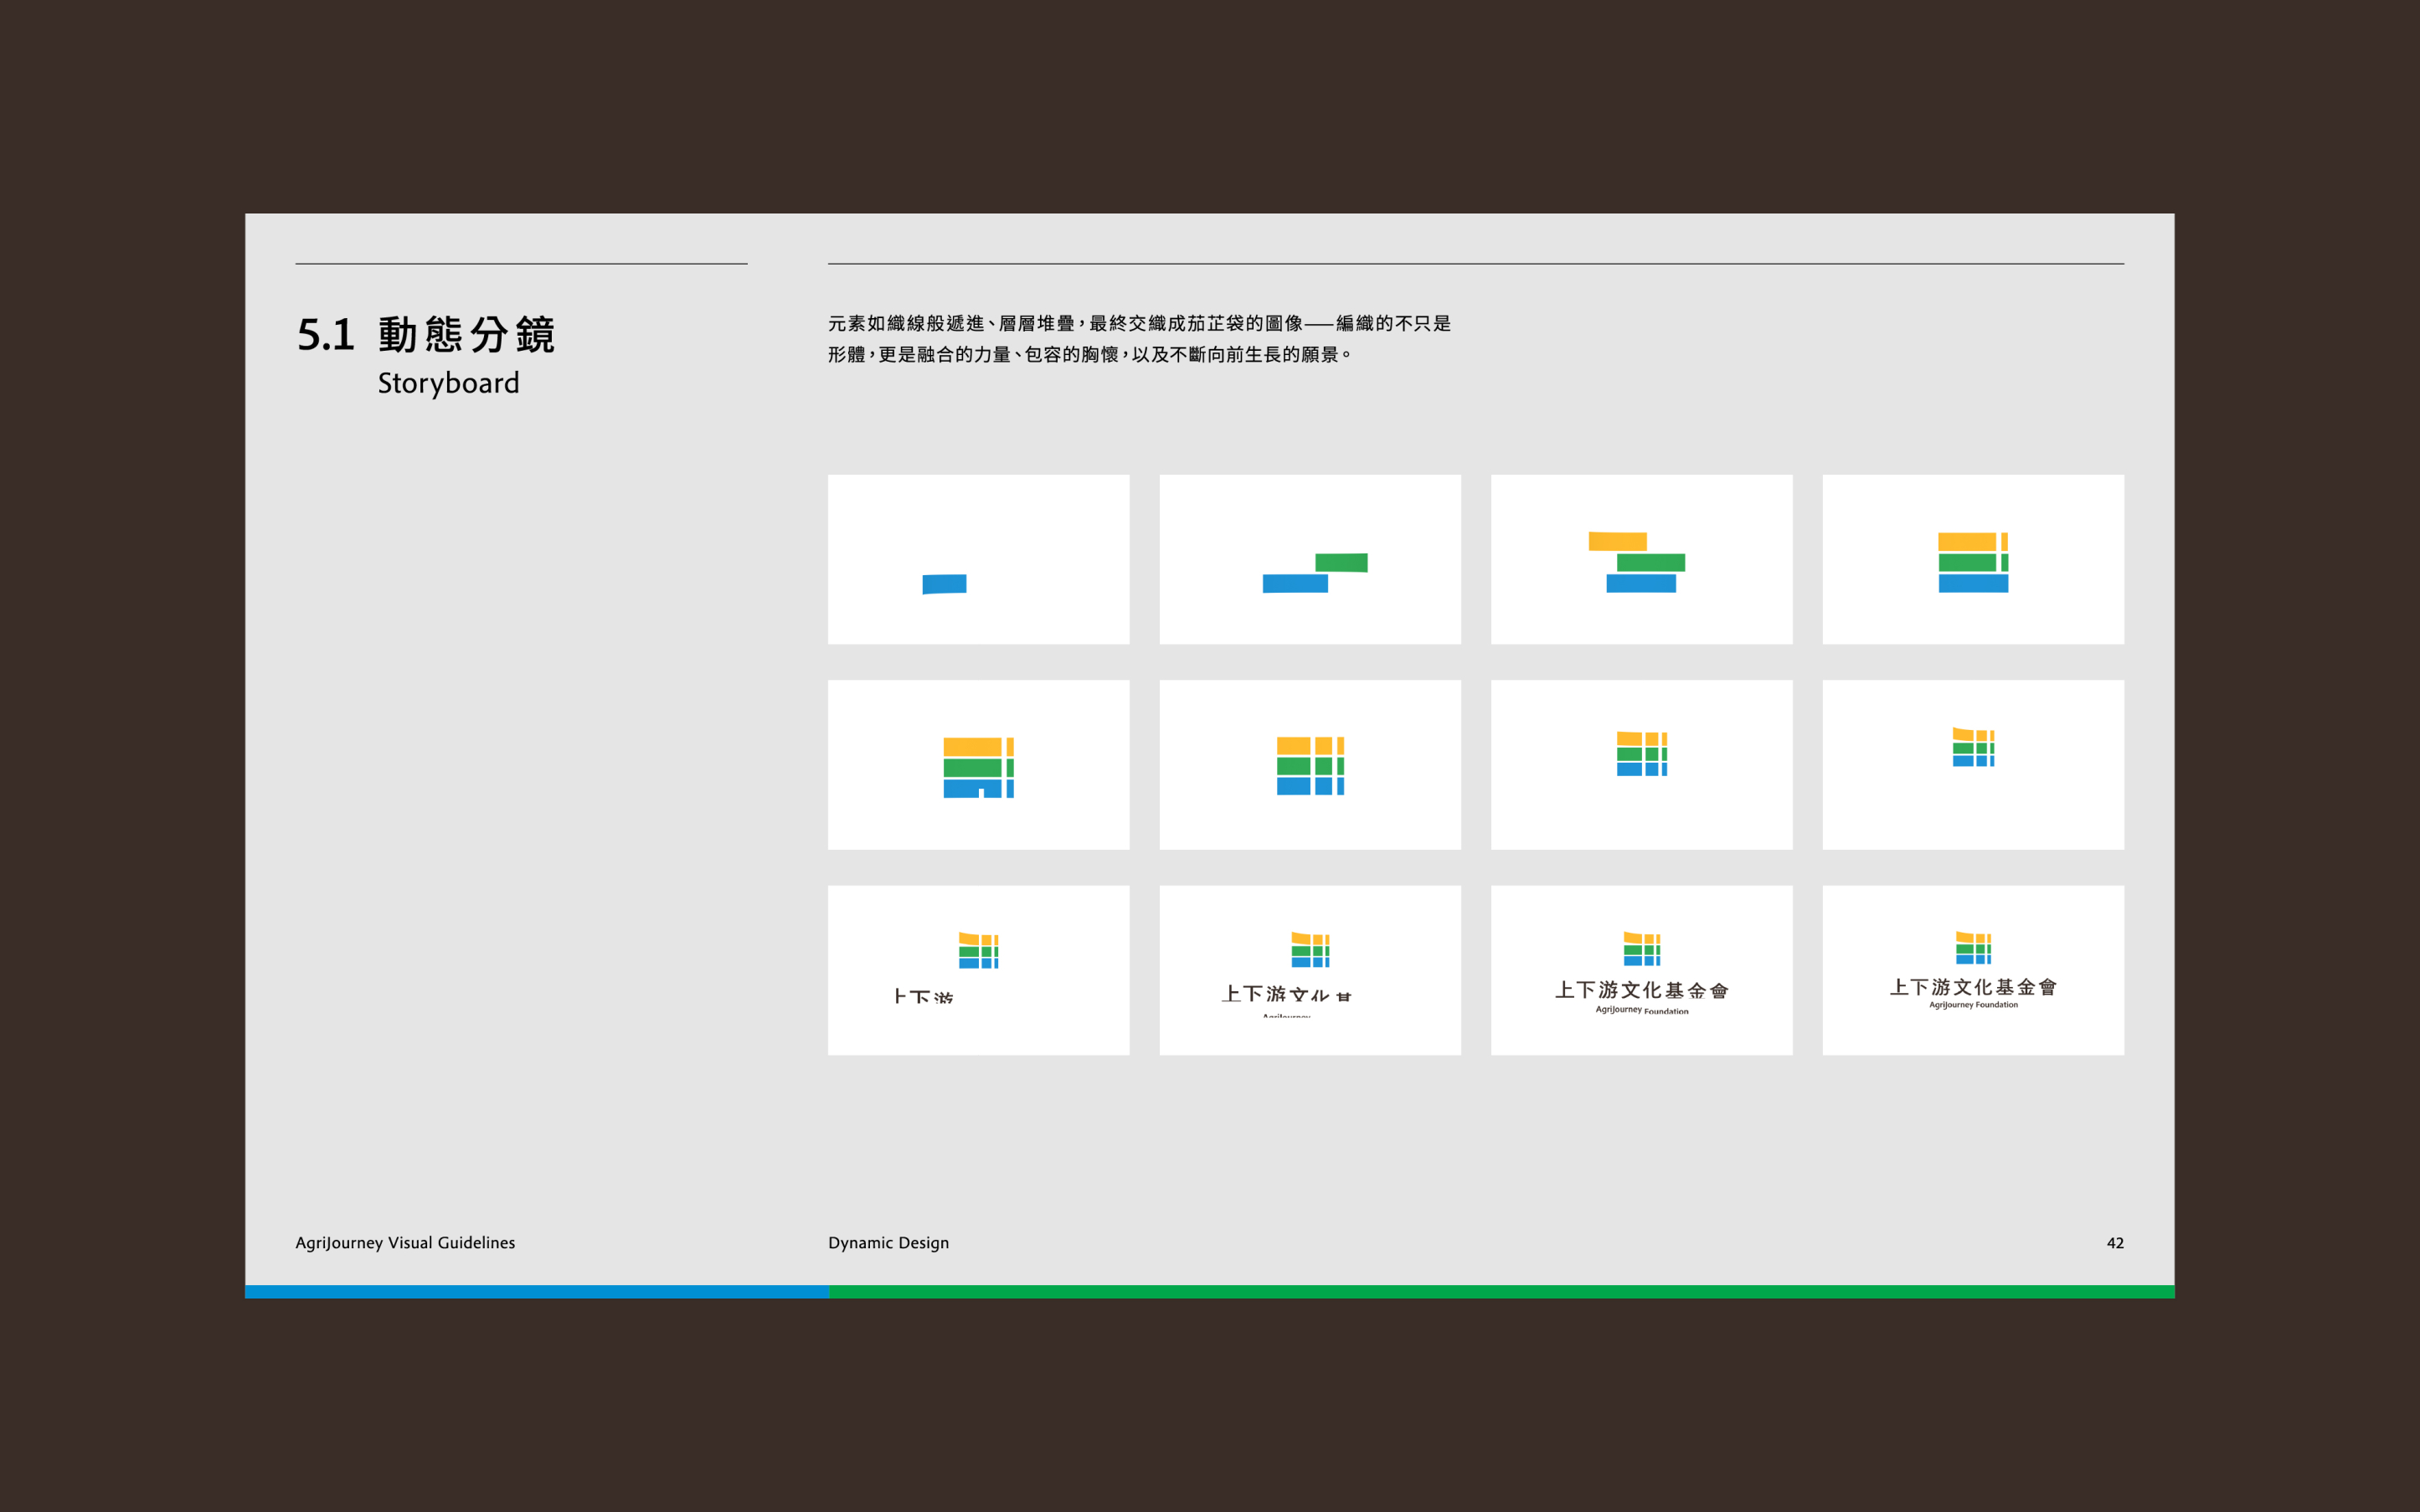Click the Dynamic Design footer label
This screenshot has width=2420, height=1512.
pyautogui.click(x=888, y=1242)
